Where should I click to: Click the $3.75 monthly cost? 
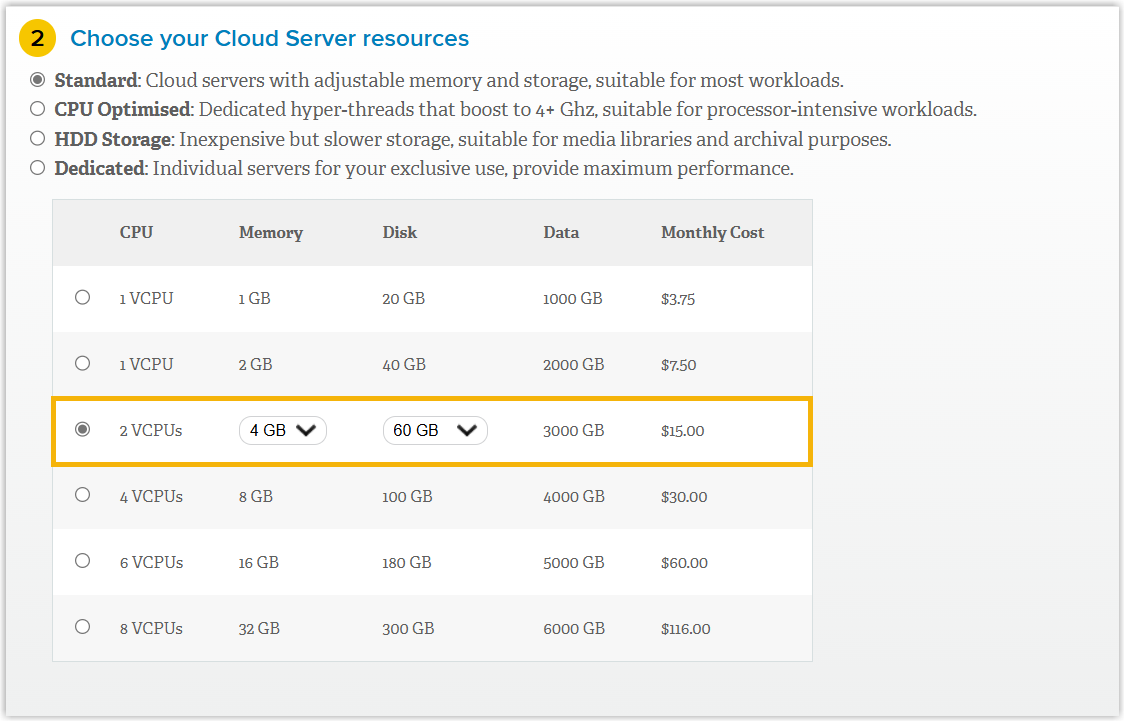coord(678,299)
